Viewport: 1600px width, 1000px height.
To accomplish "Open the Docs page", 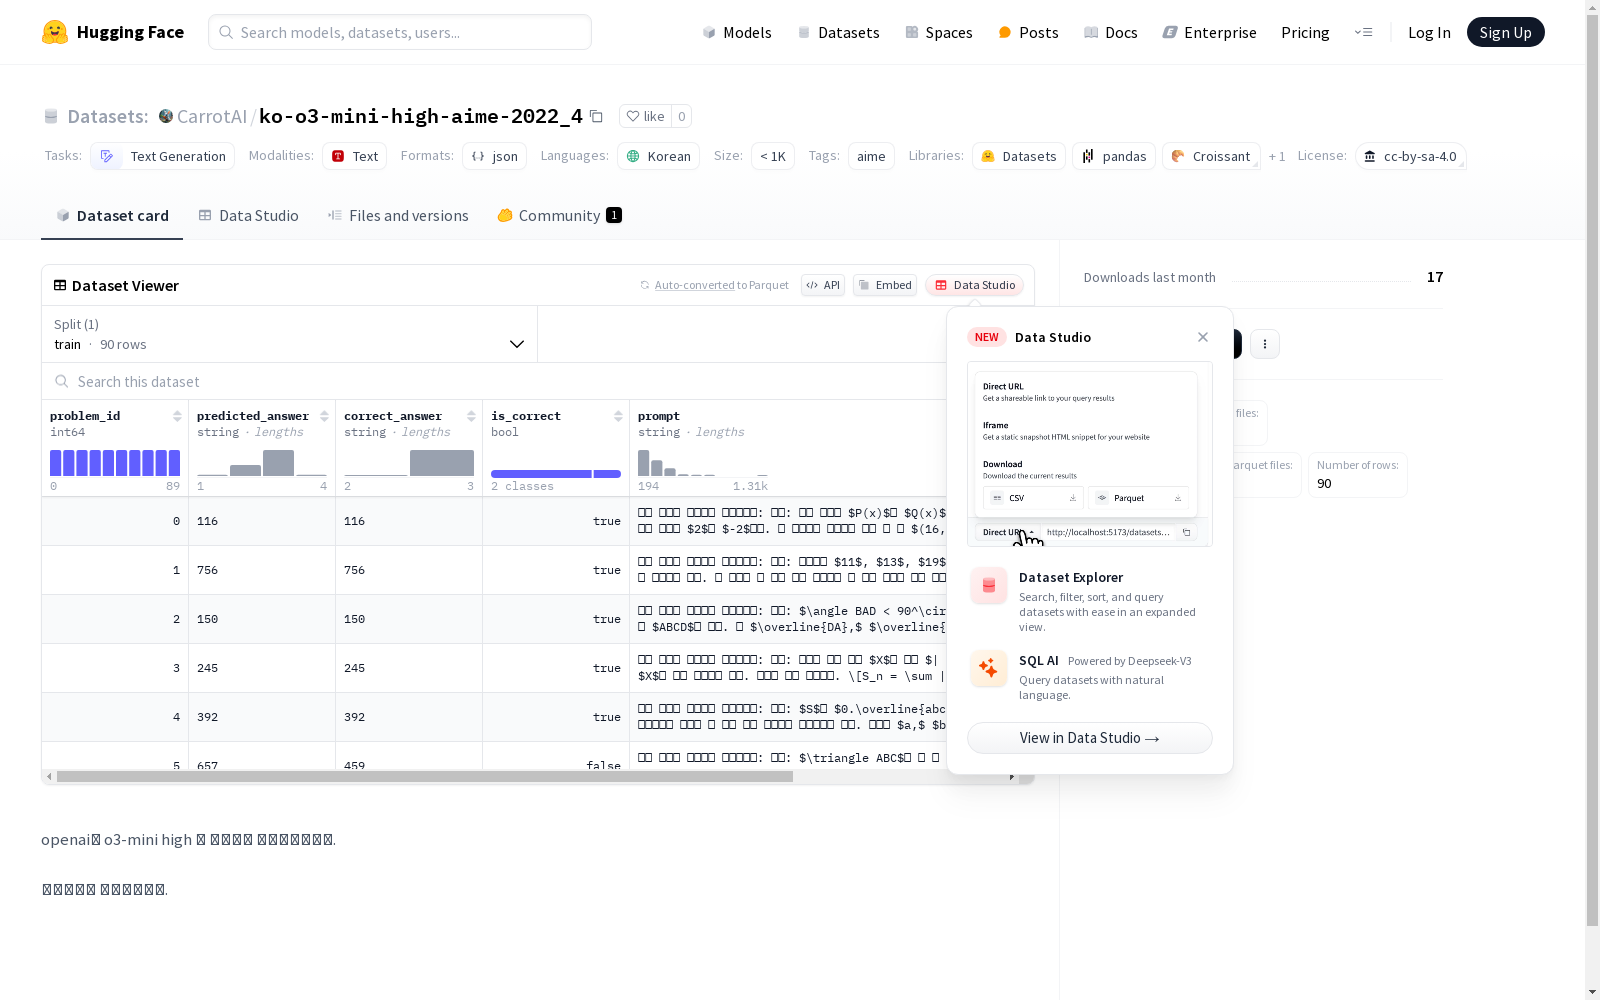I will coord(1111,32).
